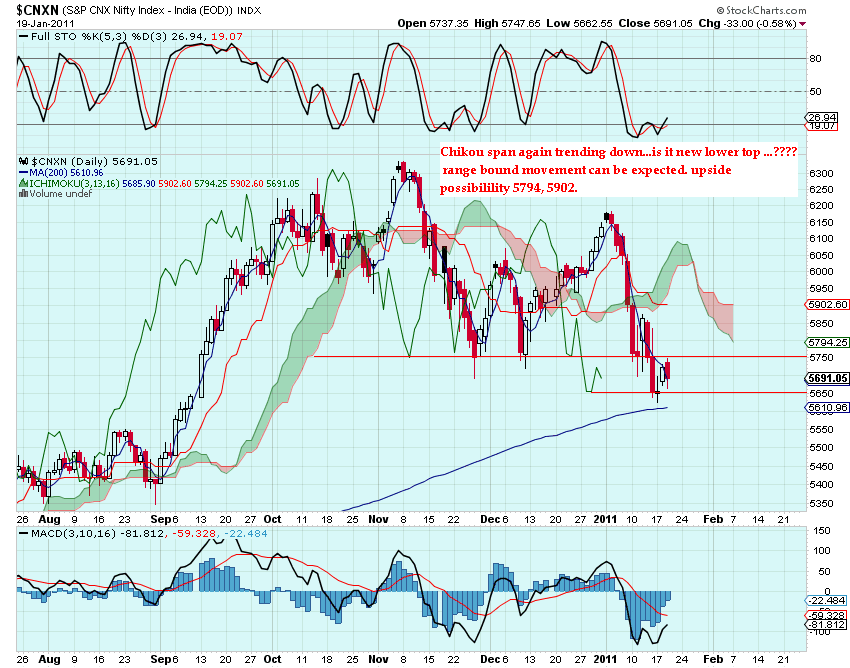850x668 pixels.
Task: Click the red down arrow beside Chg
Action: tap(802, 24)
